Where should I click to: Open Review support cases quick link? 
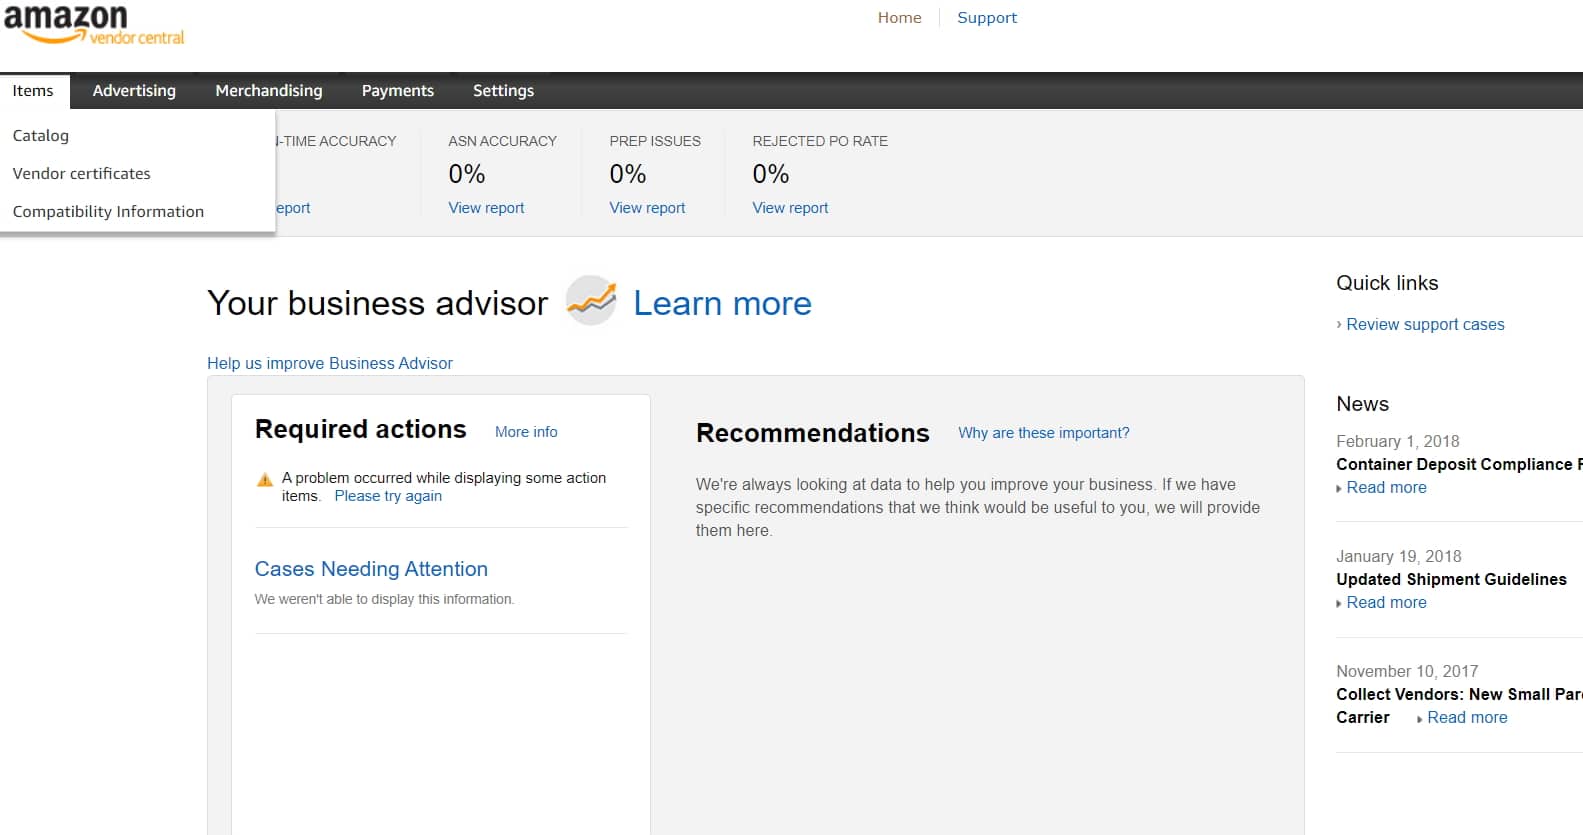[x=1425, y=325]
